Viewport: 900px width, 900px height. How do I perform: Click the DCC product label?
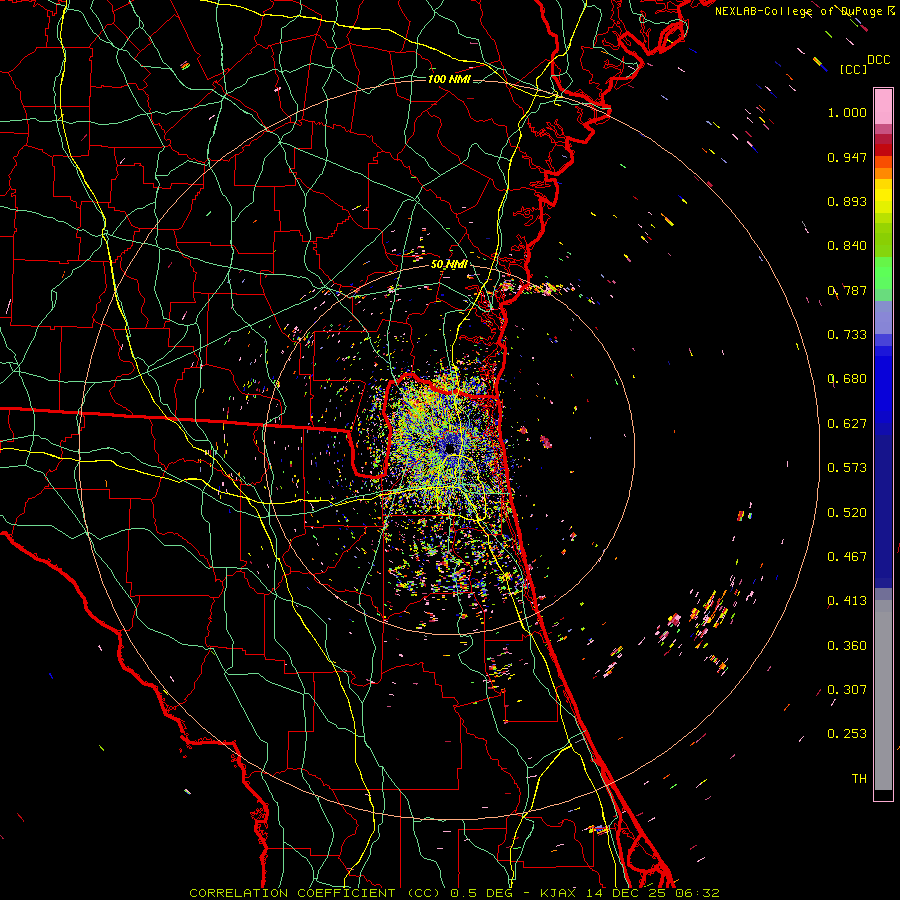point(878,60)
